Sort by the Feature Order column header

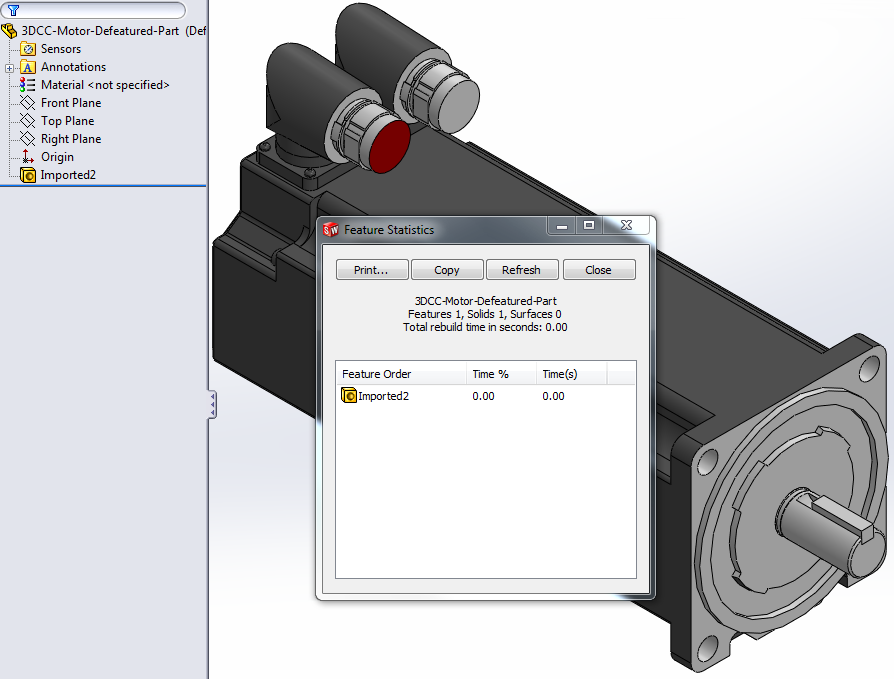pyautogui.click(x=400, y=374)
